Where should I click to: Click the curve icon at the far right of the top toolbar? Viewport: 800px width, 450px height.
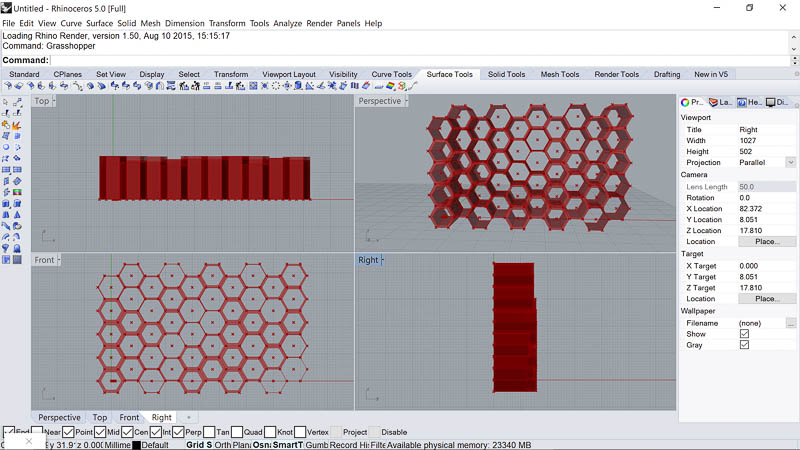coord(413,86)
